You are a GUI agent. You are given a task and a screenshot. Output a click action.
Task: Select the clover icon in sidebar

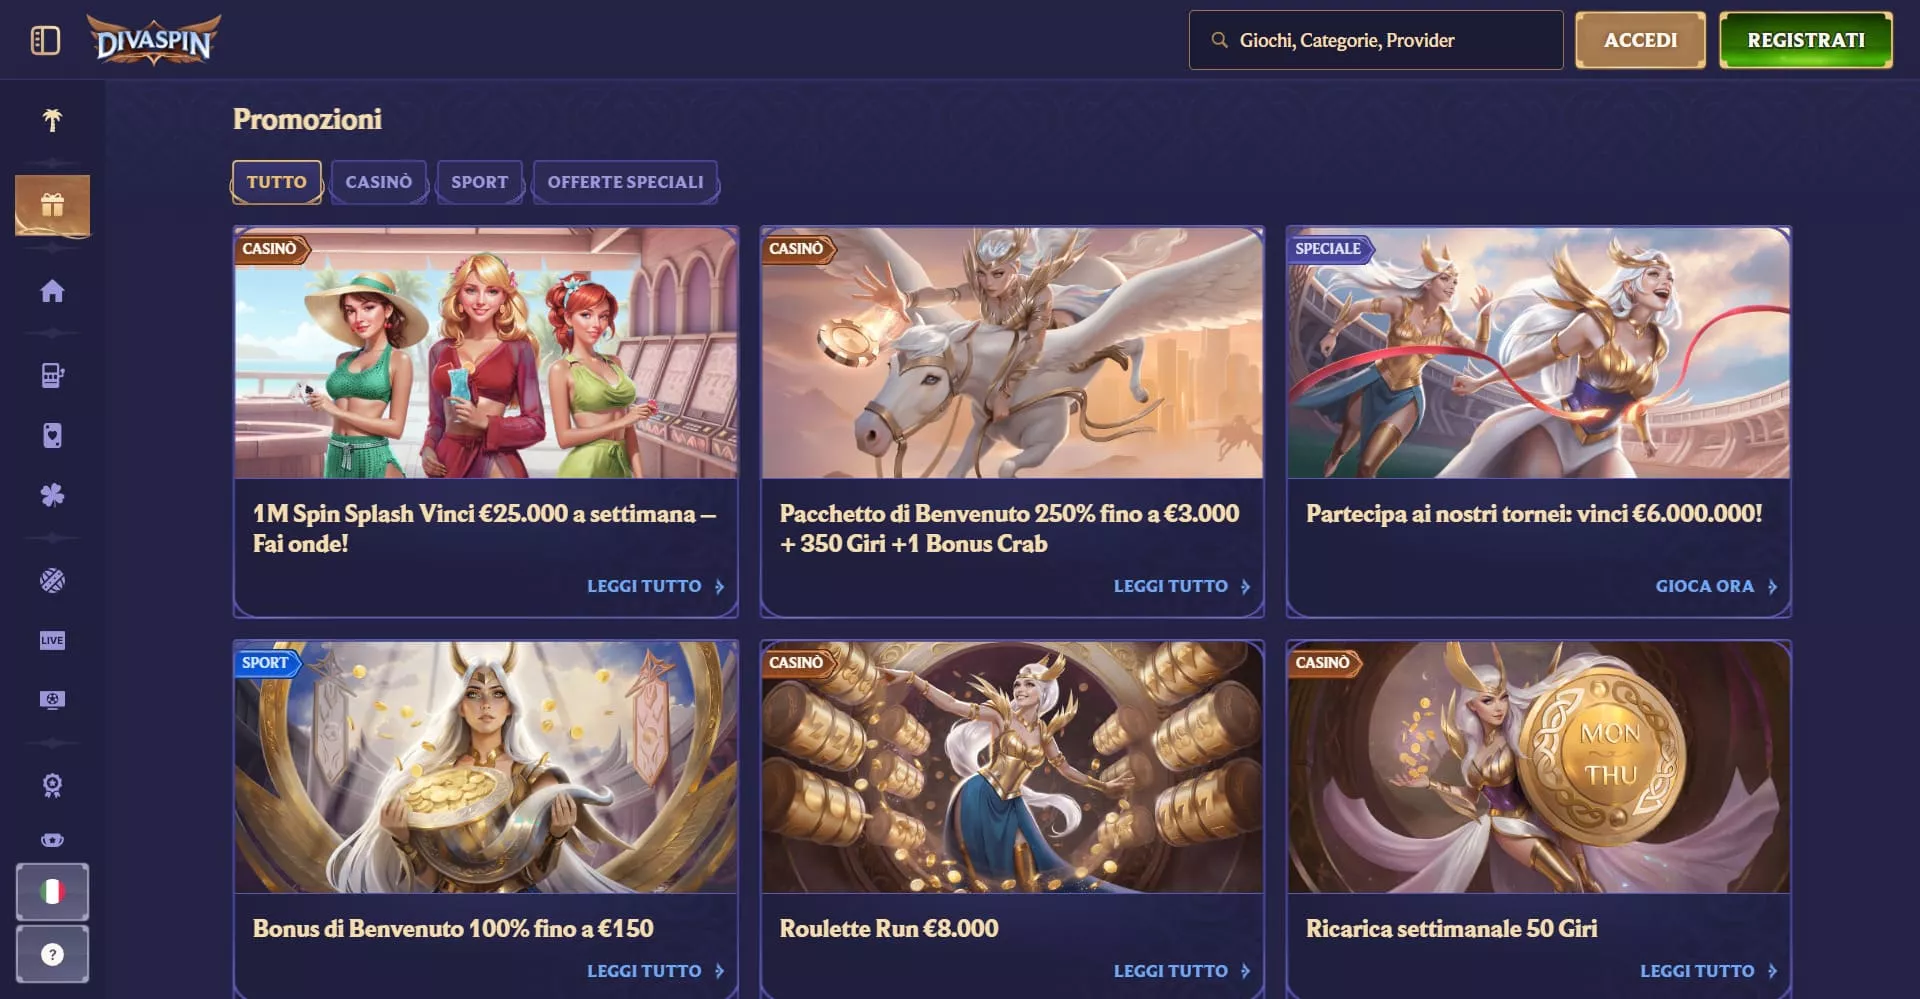(52, 495)
